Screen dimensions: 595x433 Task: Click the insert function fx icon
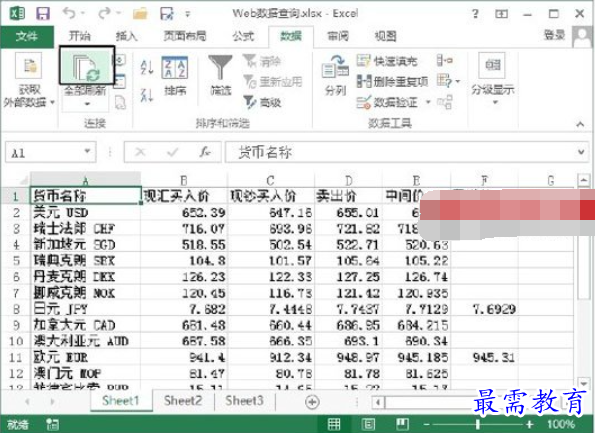(x=205, y=152)
